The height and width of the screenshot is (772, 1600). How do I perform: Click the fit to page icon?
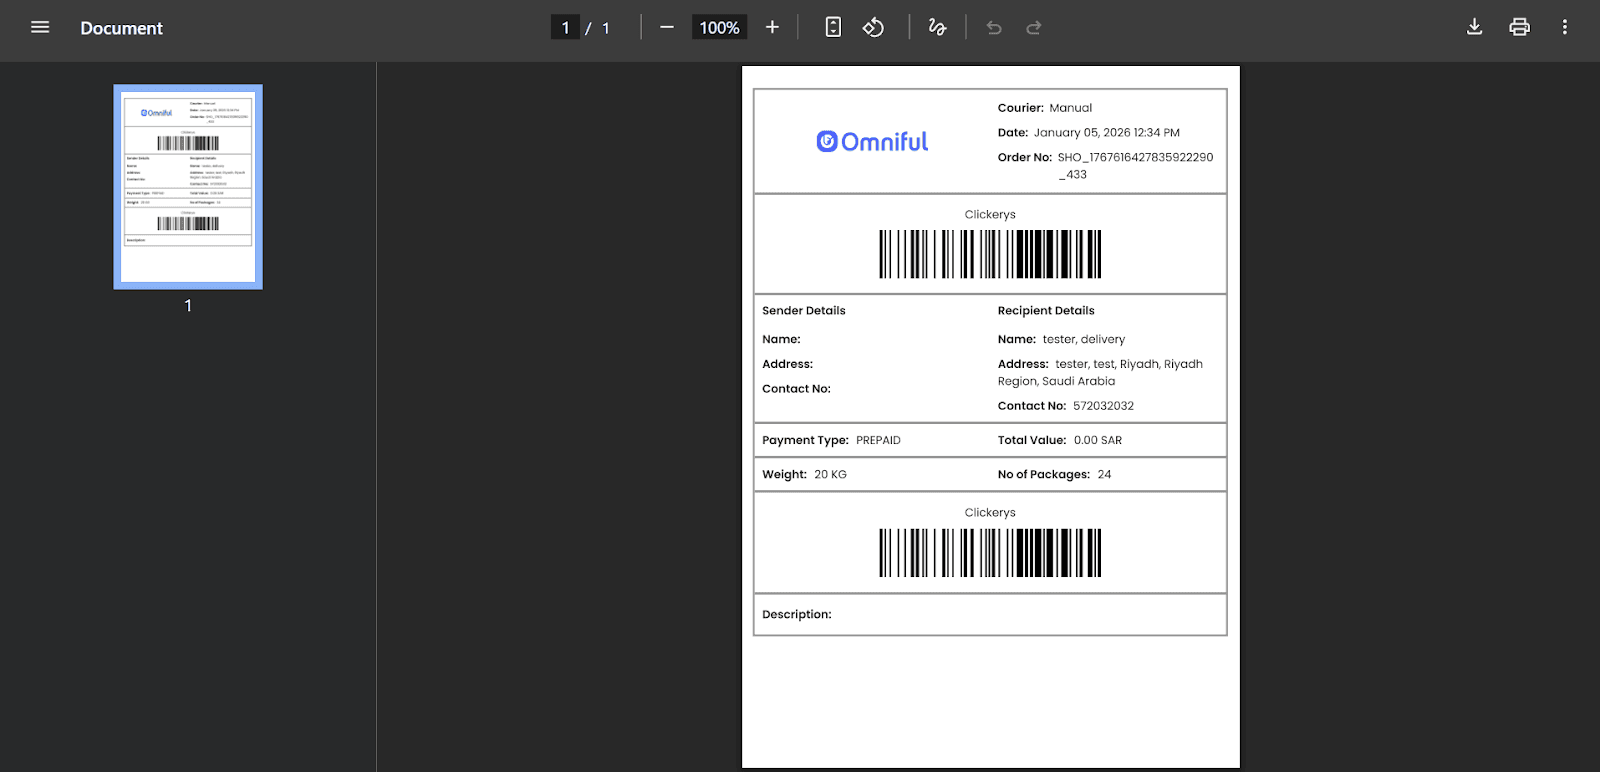click(x=833, y=28)
